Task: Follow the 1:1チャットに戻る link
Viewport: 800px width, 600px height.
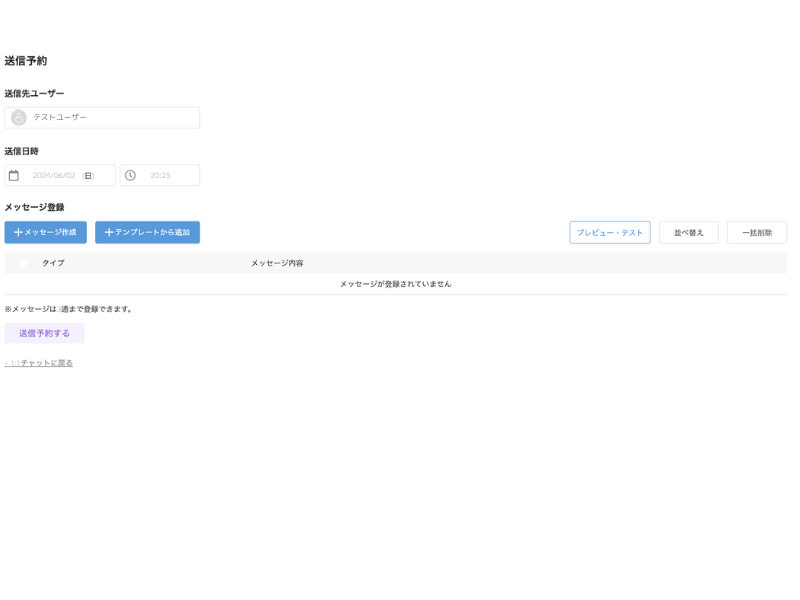Action: tap(39, 363)
